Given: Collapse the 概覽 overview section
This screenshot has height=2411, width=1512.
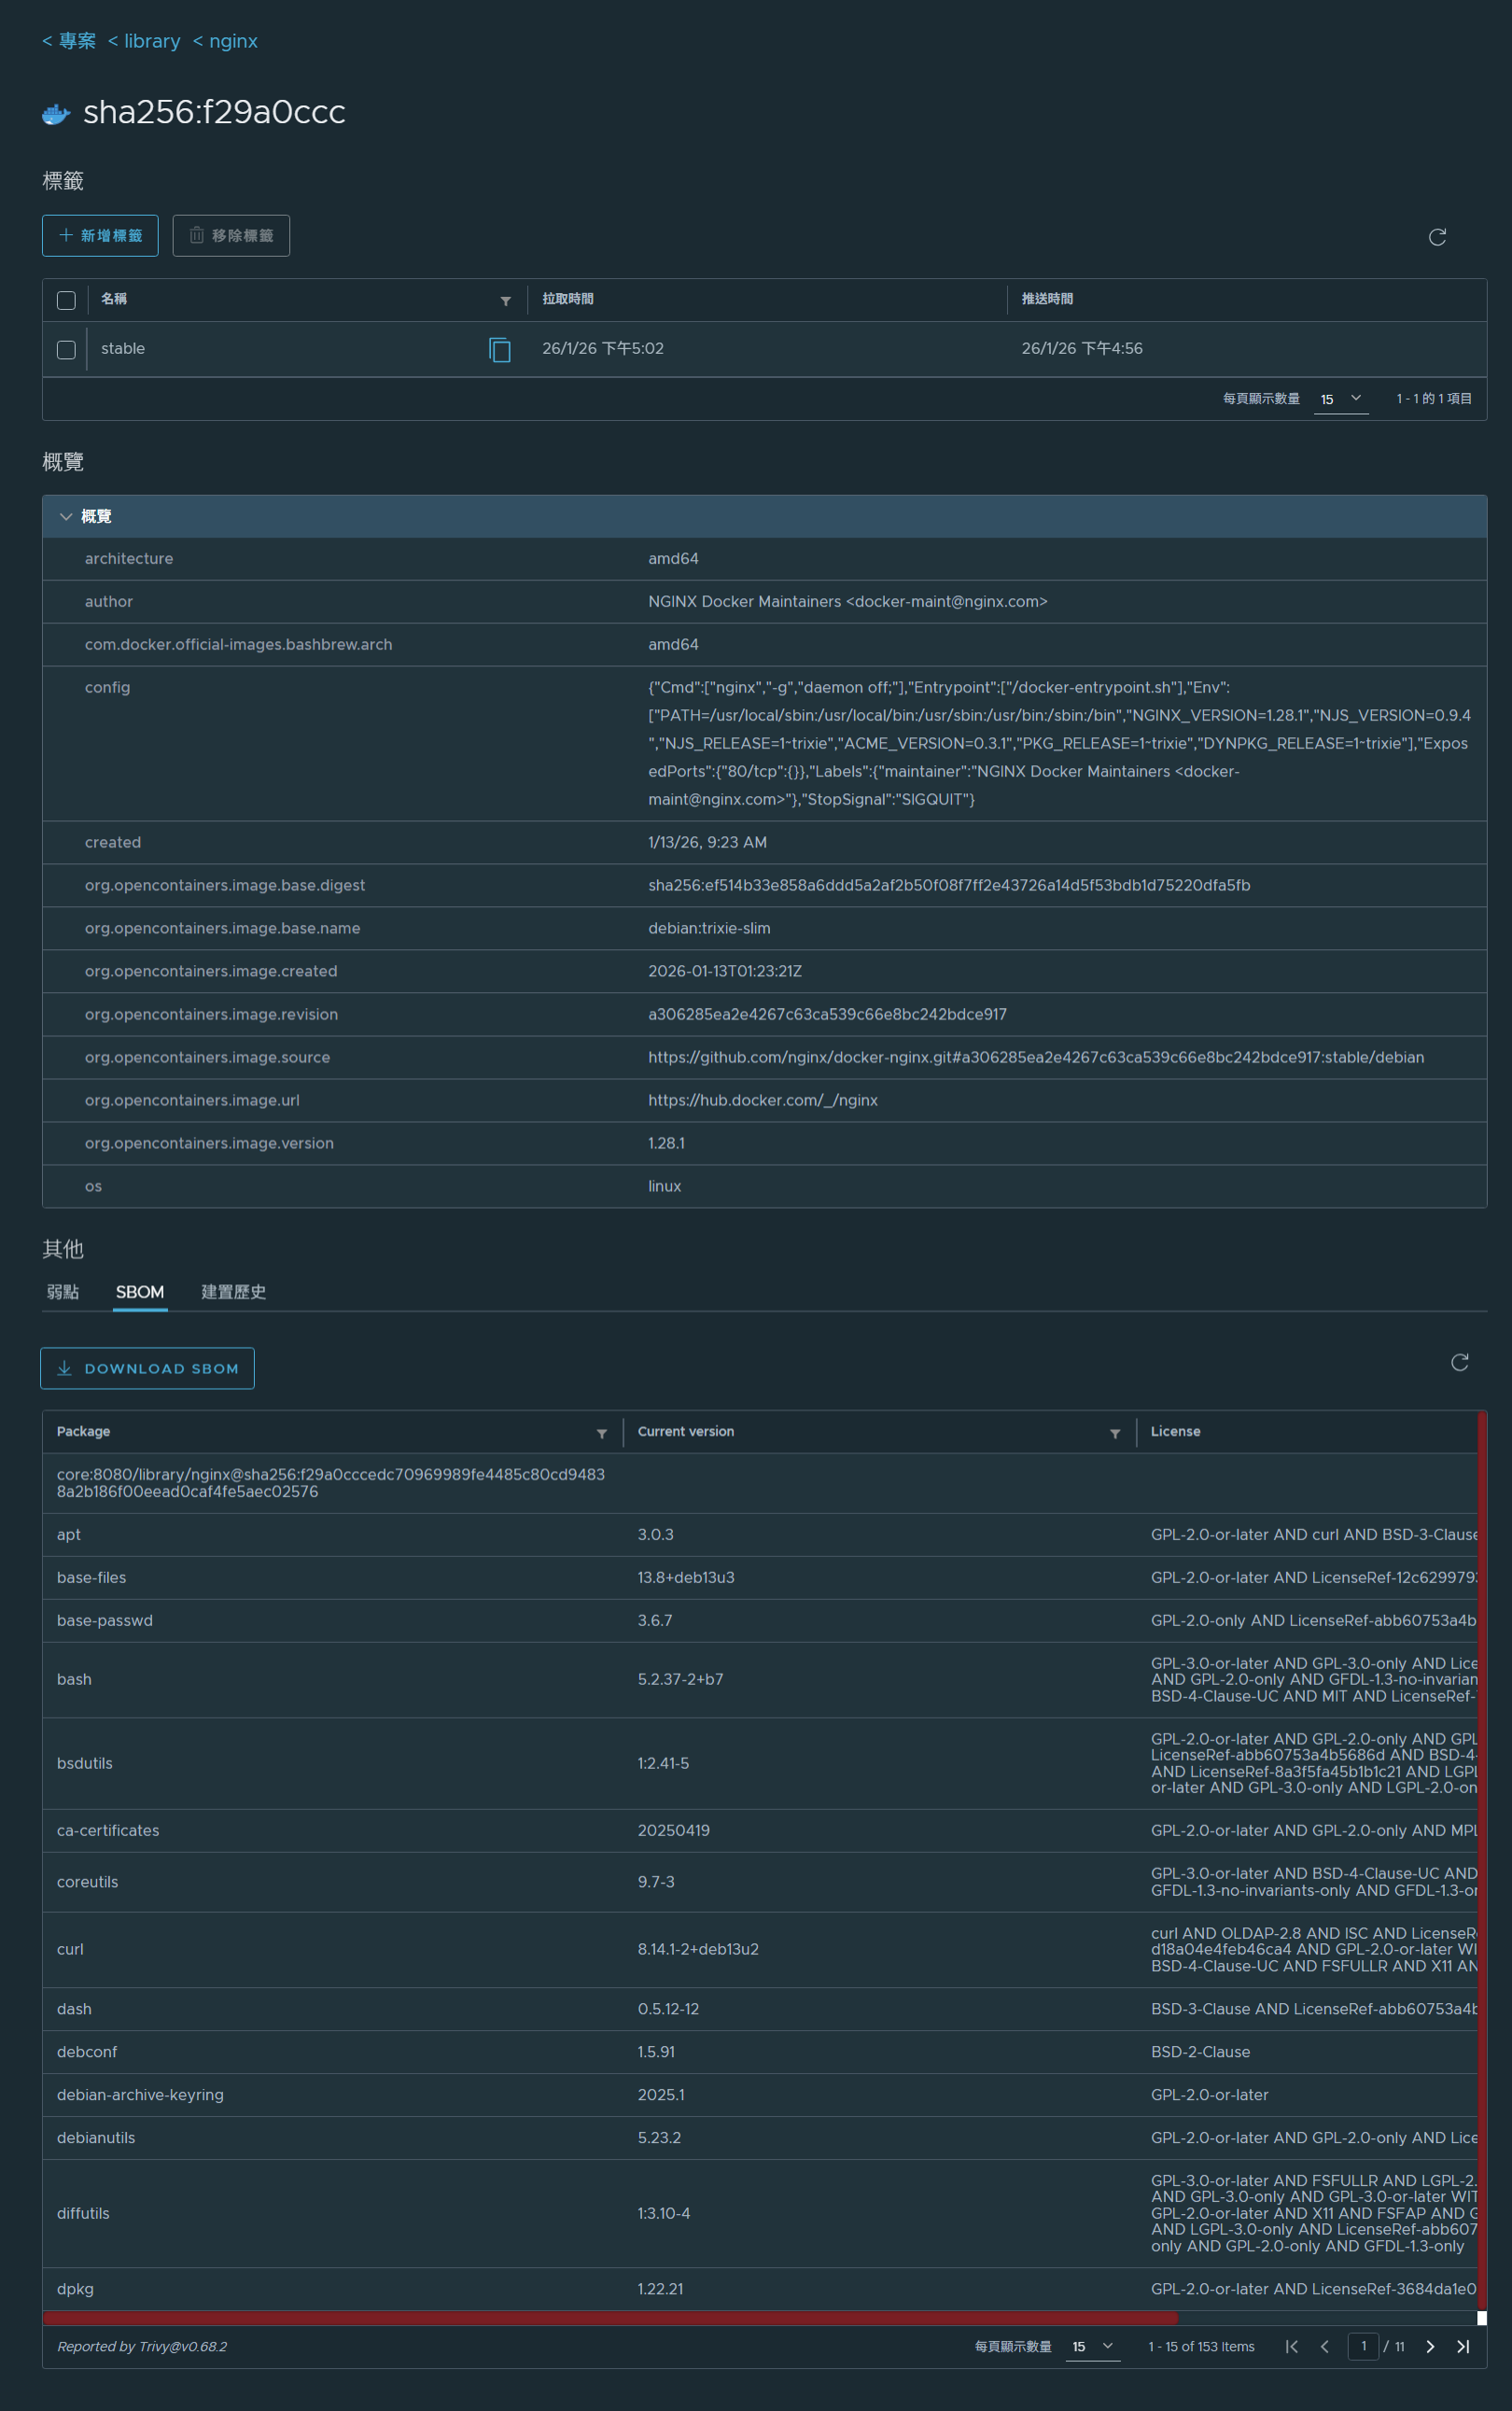Looking at the screenshot, I should [x=66, y=516].
